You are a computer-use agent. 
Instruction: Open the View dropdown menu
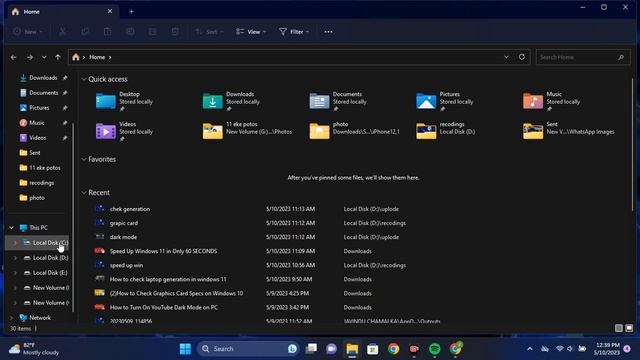(251, 31)
